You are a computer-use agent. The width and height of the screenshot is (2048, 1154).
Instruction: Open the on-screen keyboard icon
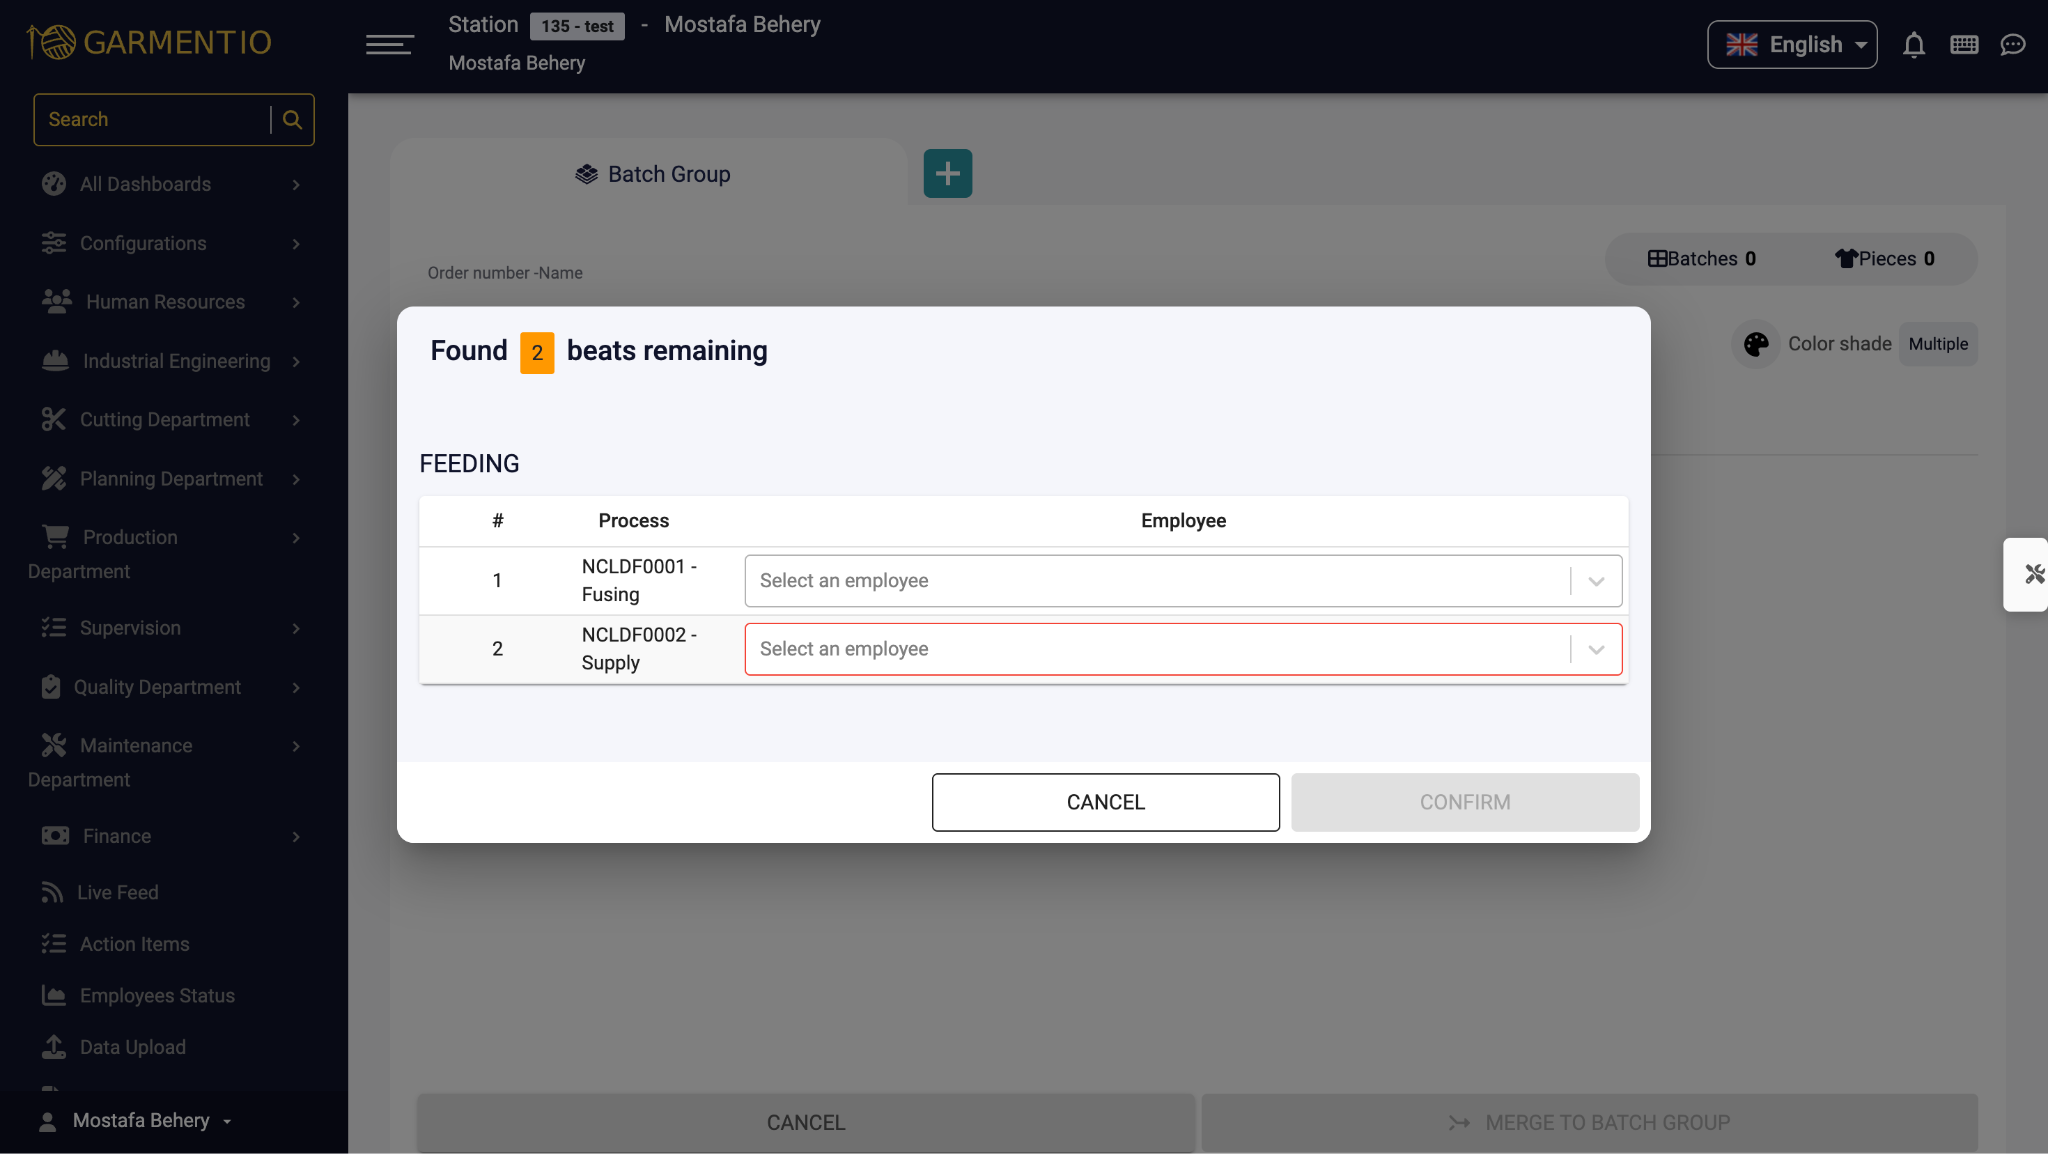pyautogui.click(x=1963, y=45)
